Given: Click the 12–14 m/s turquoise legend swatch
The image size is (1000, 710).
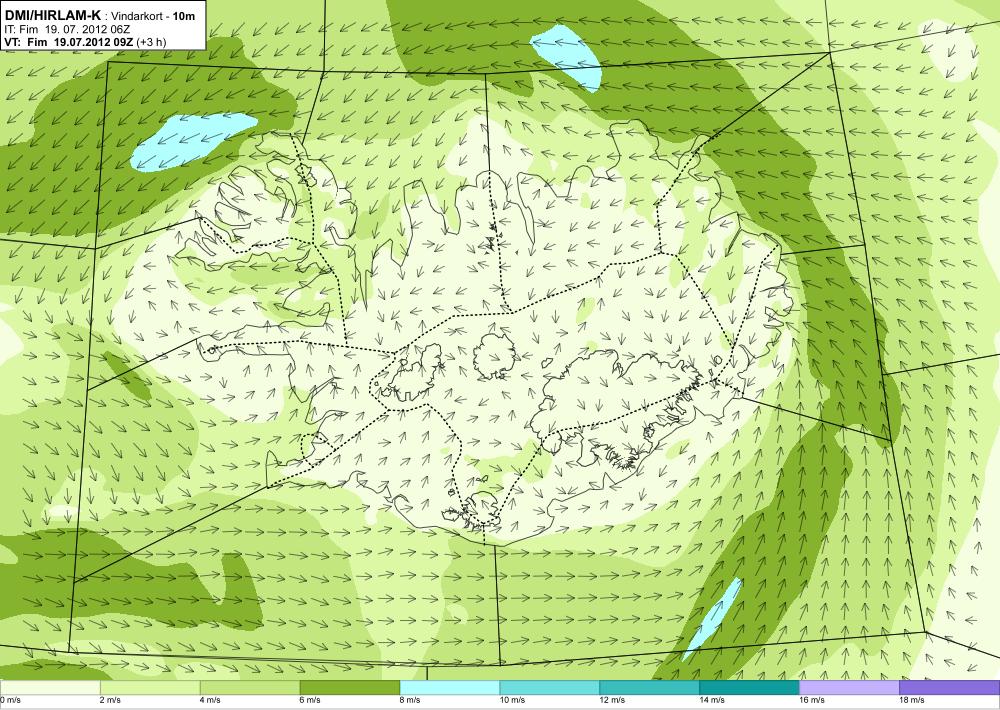Looking at the screenshot, I should tap(649, 688).
